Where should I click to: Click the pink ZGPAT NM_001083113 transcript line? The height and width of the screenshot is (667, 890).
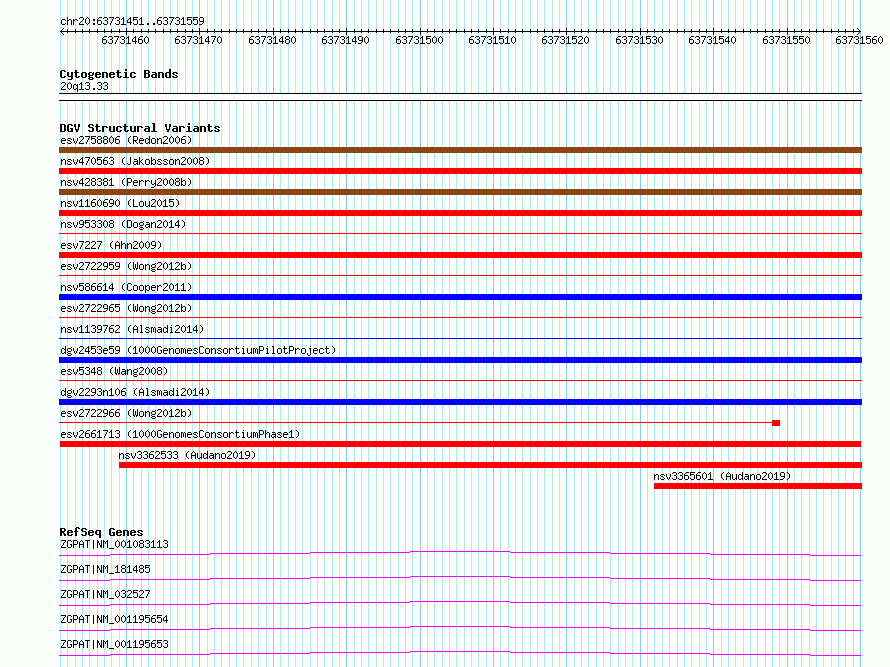click(x=460, y=553)
